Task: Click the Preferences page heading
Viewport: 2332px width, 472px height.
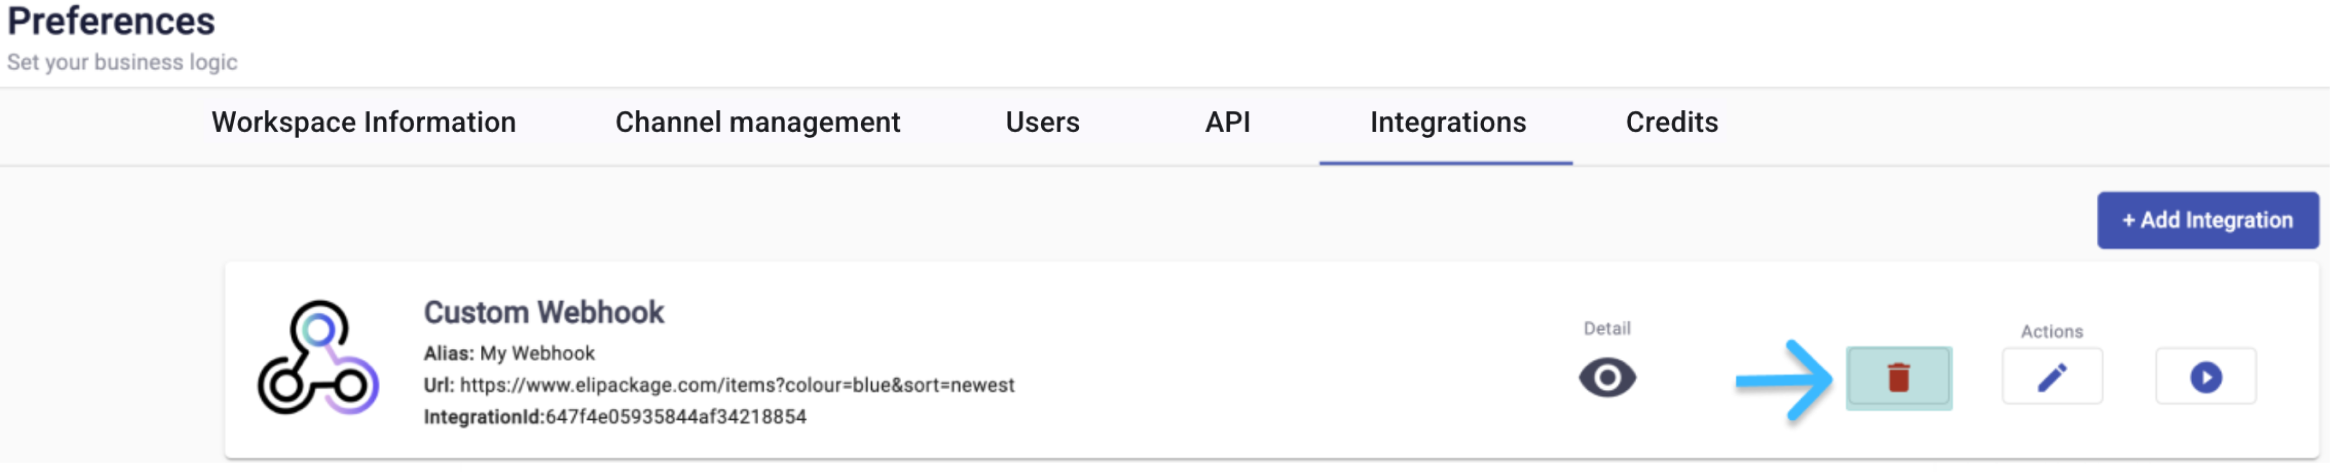Action: tap(111, 21)
